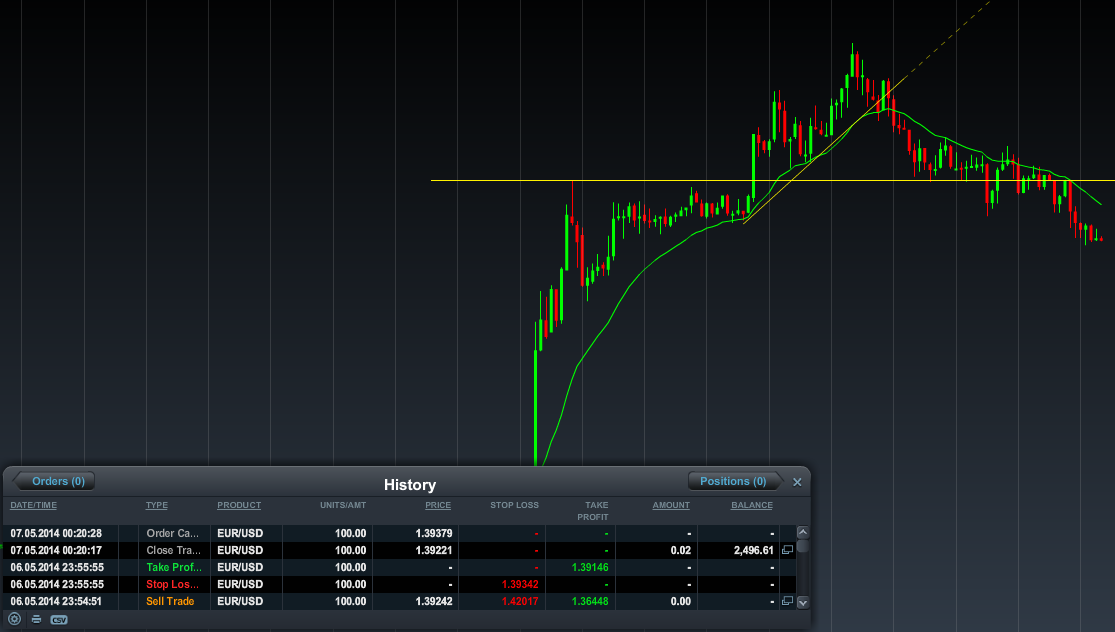This screenshot has width=1115, height=632.
Task: Click balance value 2,496.61
Action: [754, 550]
